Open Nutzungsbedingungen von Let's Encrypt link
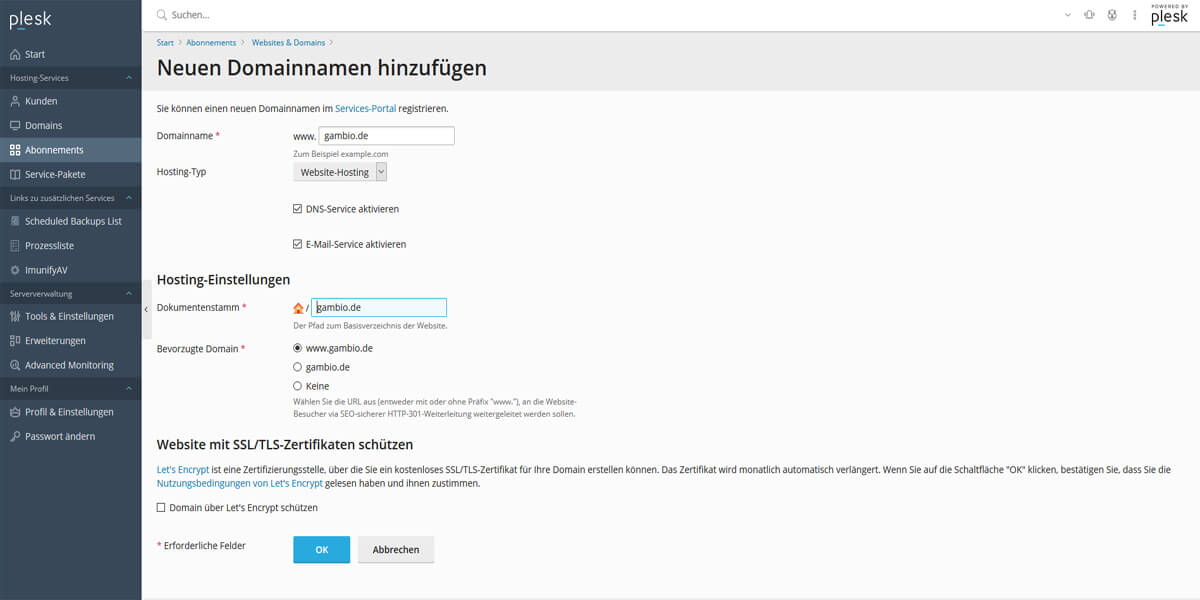 pyautogui.click(x=240, y=483)
